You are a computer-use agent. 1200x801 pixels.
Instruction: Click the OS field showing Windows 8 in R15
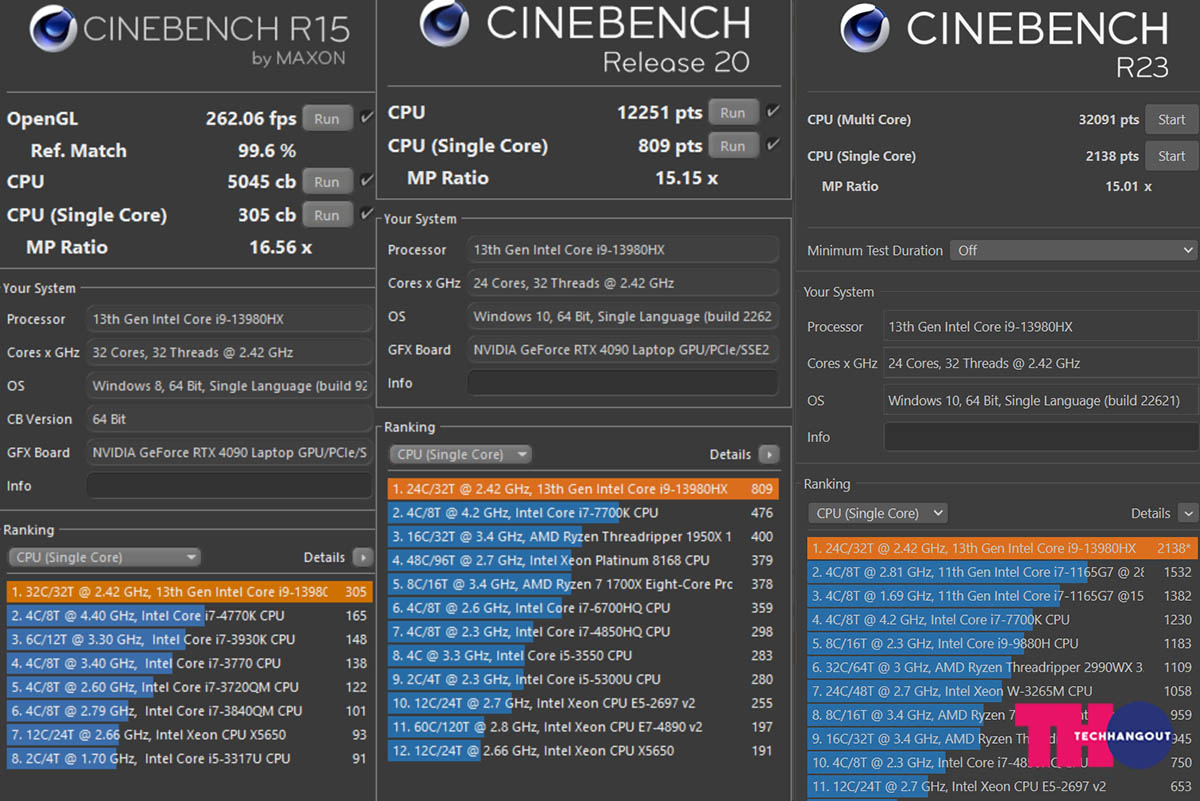229,385
